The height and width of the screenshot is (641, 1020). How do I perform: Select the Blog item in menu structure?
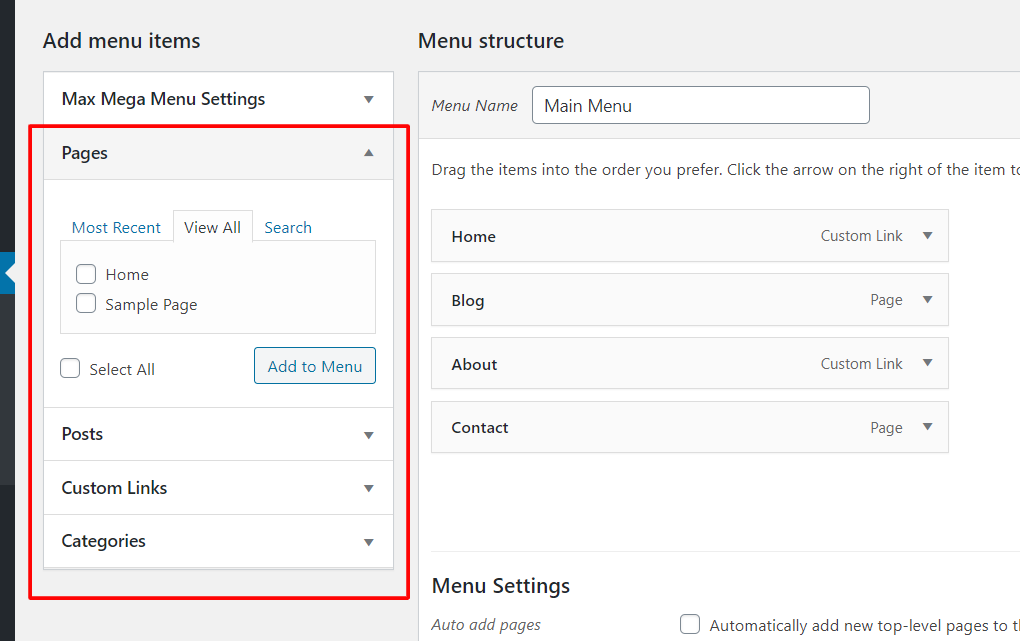click(x=690, y=299)
